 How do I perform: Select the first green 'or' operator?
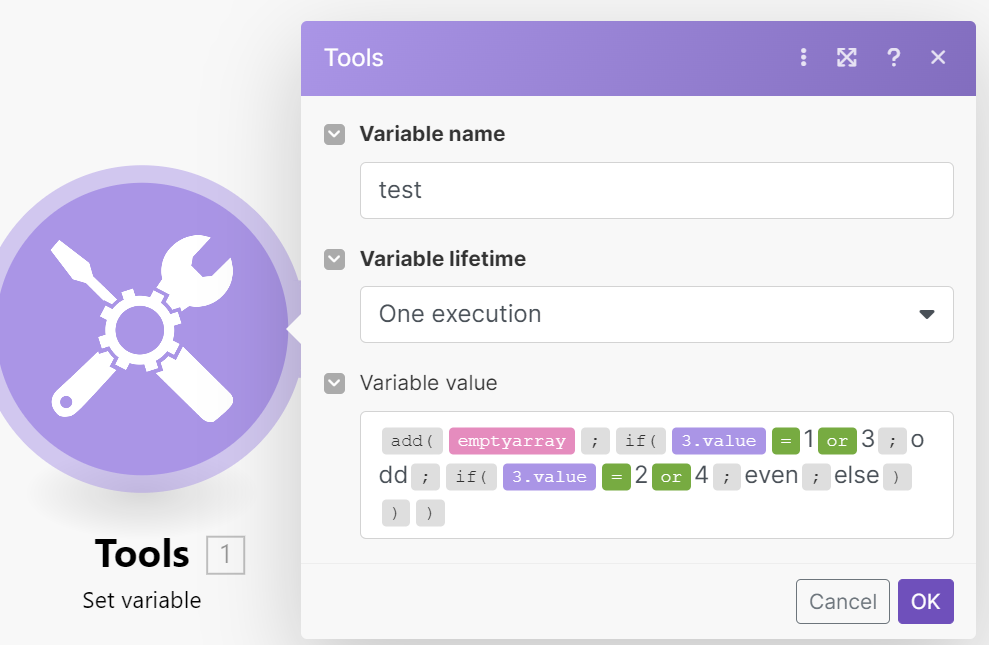pyautogui.click(x=837, y=441)
